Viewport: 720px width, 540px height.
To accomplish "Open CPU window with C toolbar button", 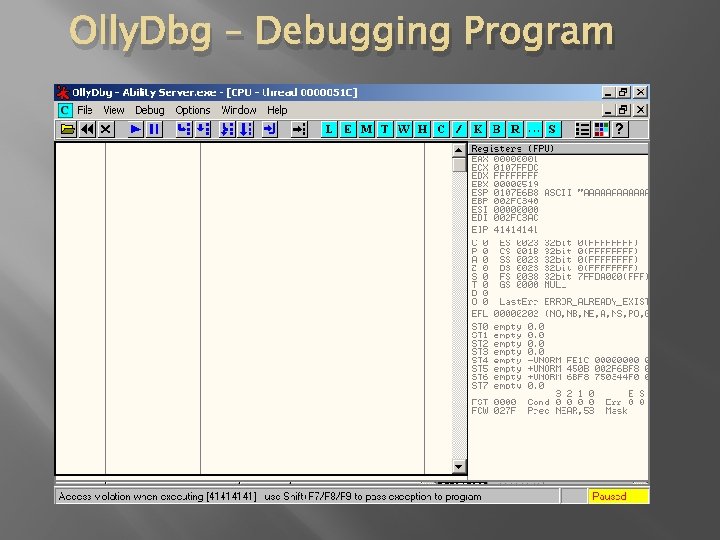I will 441,129.
